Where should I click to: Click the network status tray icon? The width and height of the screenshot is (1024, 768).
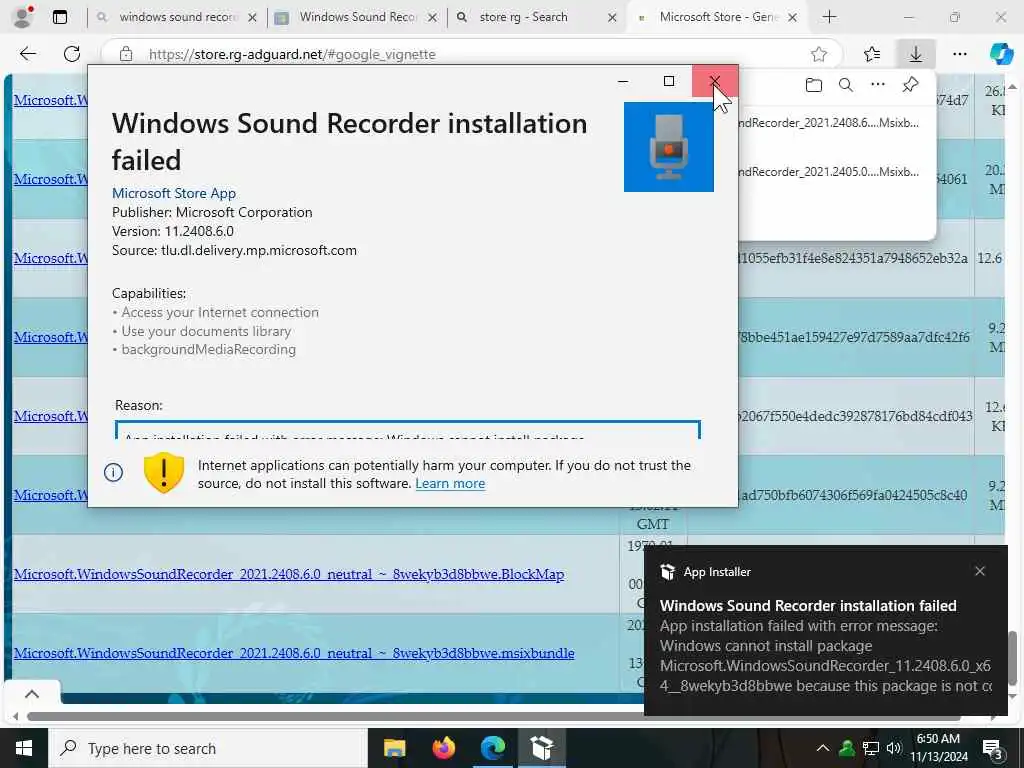870,748
